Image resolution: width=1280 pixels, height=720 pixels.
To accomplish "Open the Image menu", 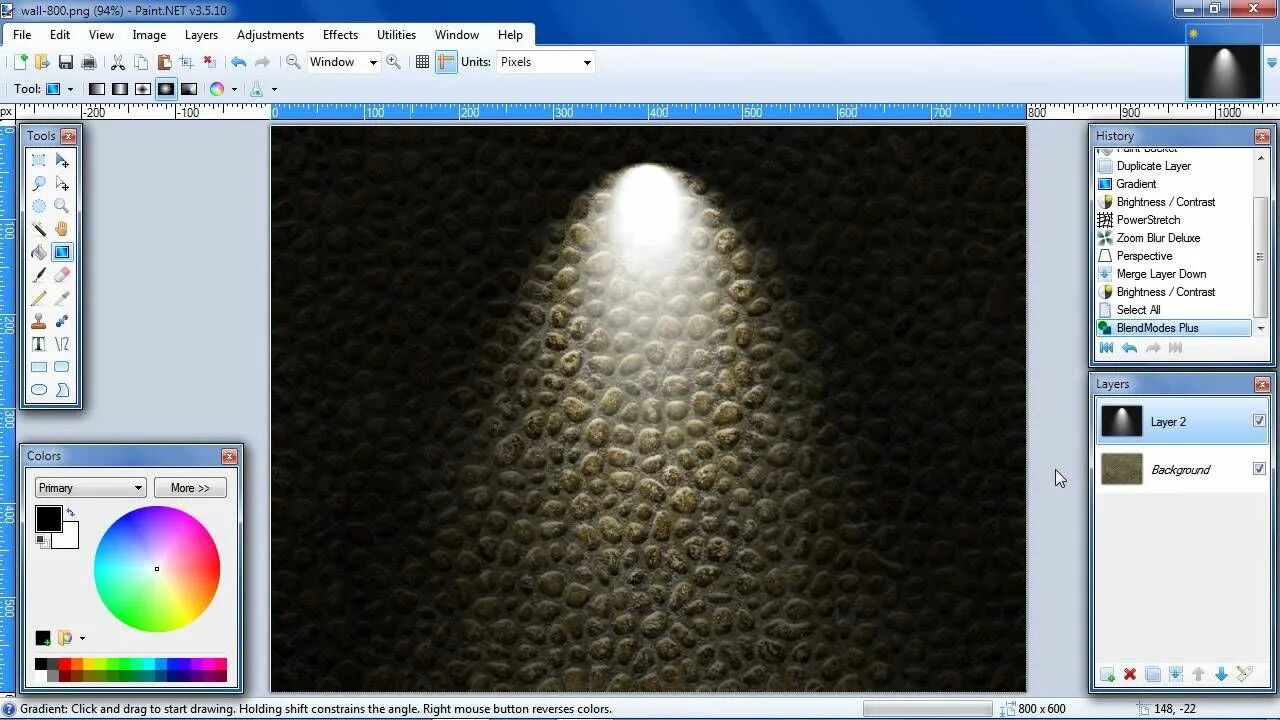I will (149, 34).
